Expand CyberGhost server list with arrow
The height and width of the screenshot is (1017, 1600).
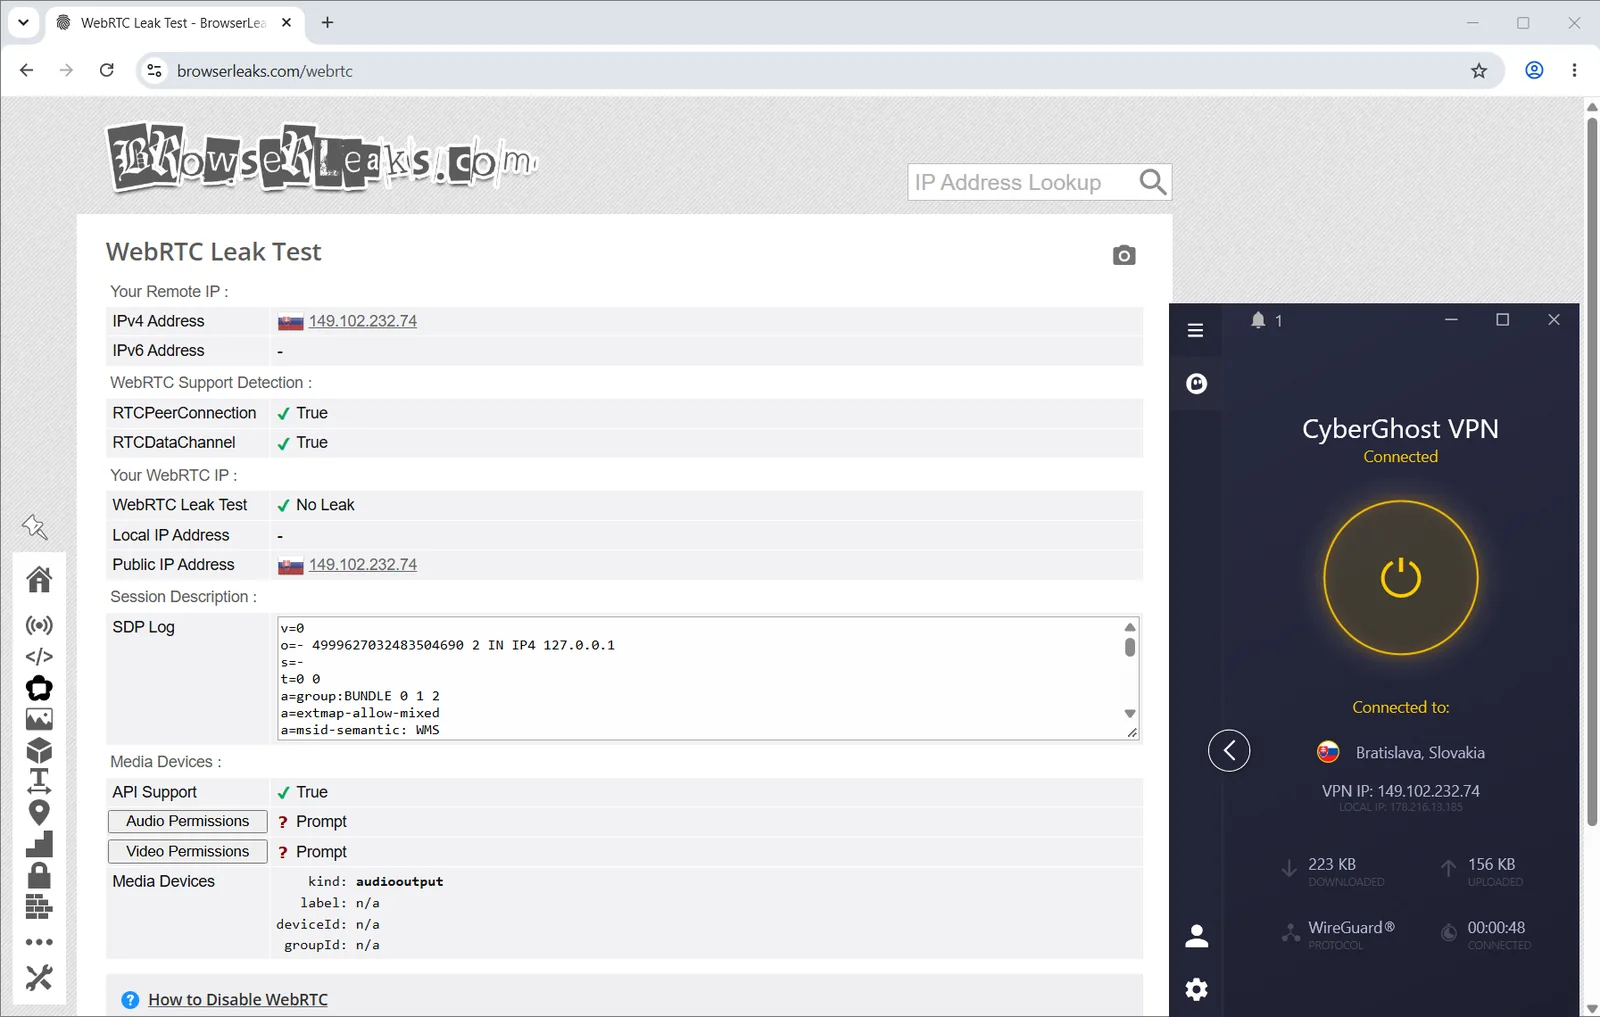pyautogui.click(x=1229, y=750)
